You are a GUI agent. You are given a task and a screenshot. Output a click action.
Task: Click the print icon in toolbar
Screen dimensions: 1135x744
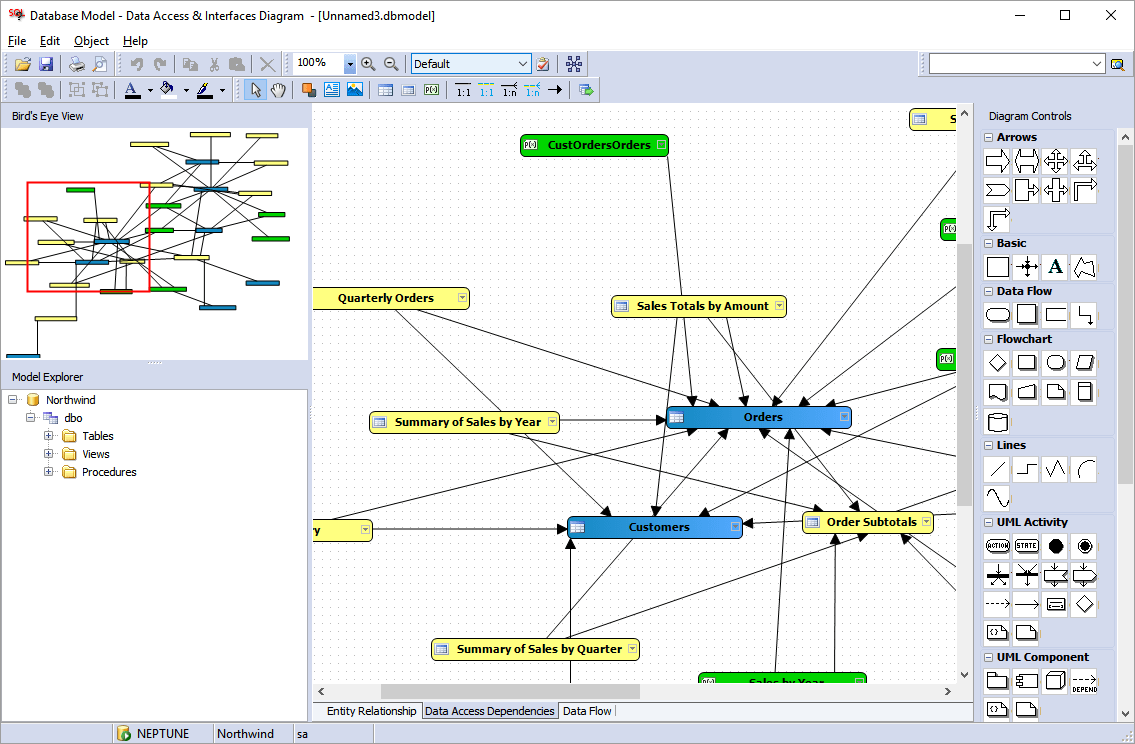click(x=77, y=64)
